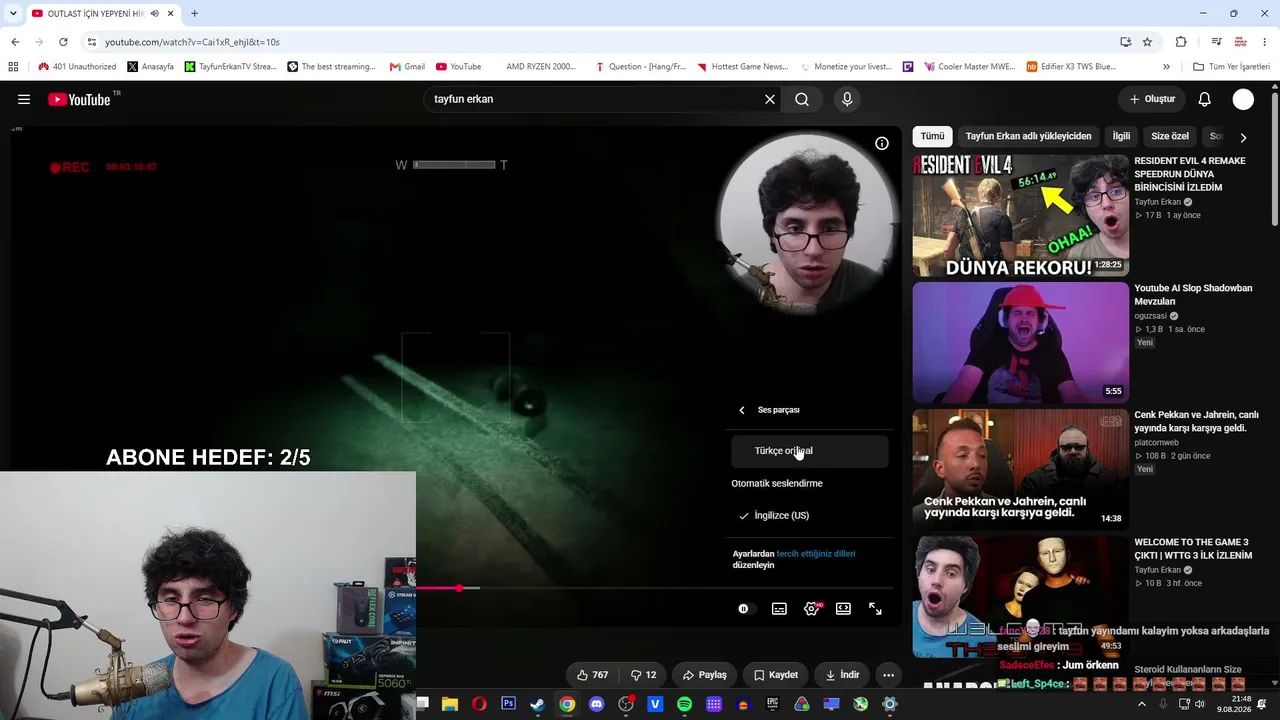Open the browser extensions puzzle icon
Screen dimensions: 1280x720
(x=1181, y=42)
